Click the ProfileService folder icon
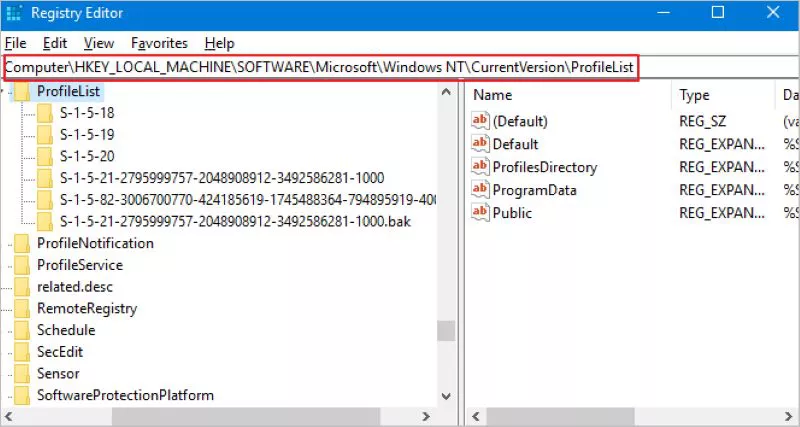Screen dimensions: 800x427 (22, 265)
